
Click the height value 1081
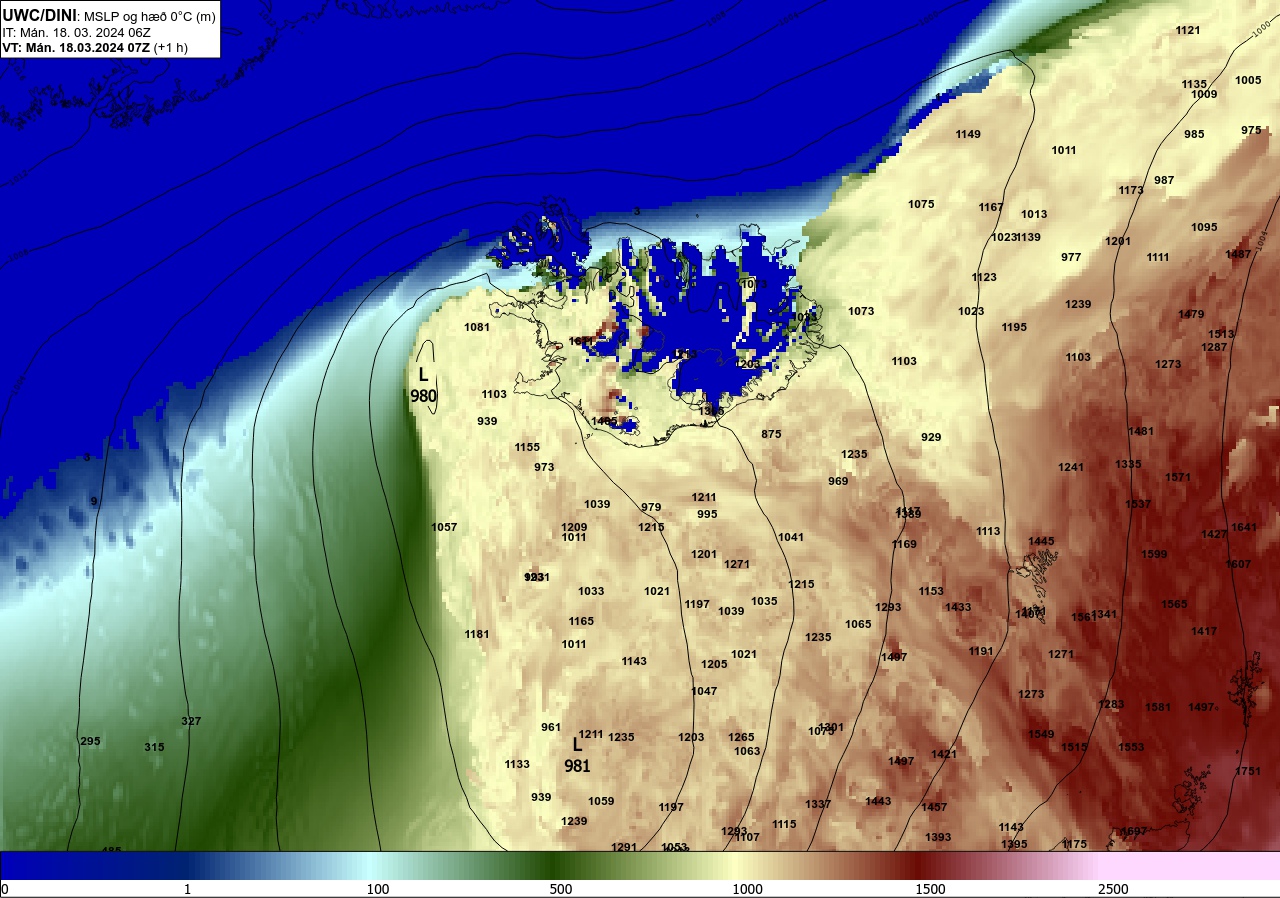(x=477, y=327)
